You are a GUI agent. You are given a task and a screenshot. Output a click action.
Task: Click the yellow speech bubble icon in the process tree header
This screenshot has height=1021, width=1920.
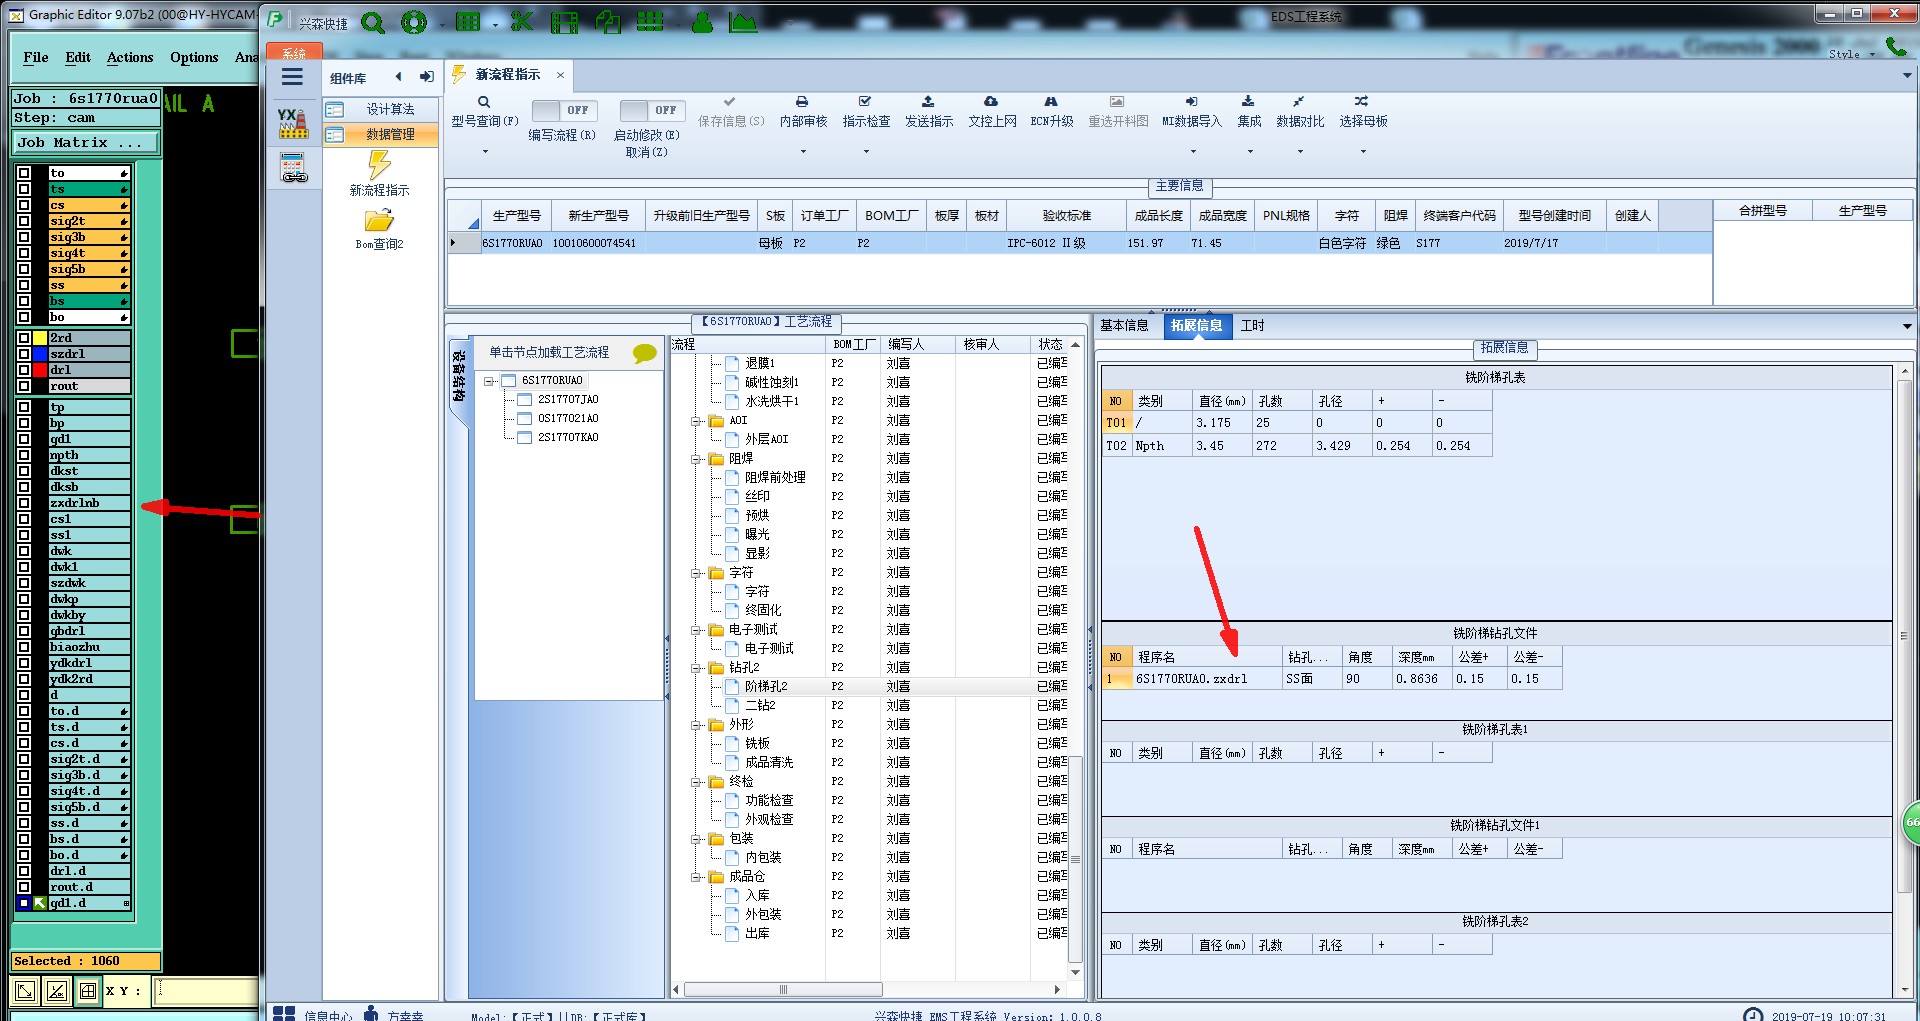coord(645,352)
